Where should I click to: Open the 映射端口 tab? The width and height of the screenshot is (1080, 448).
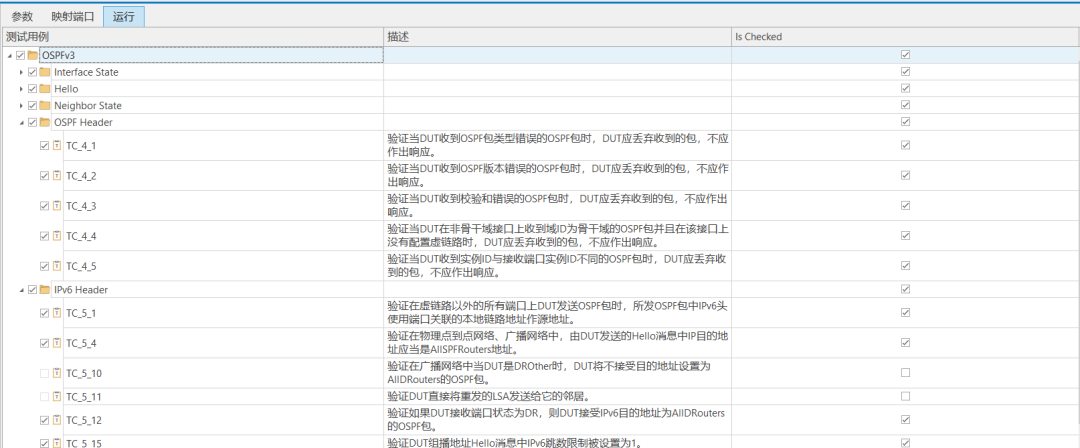[73, 17]
